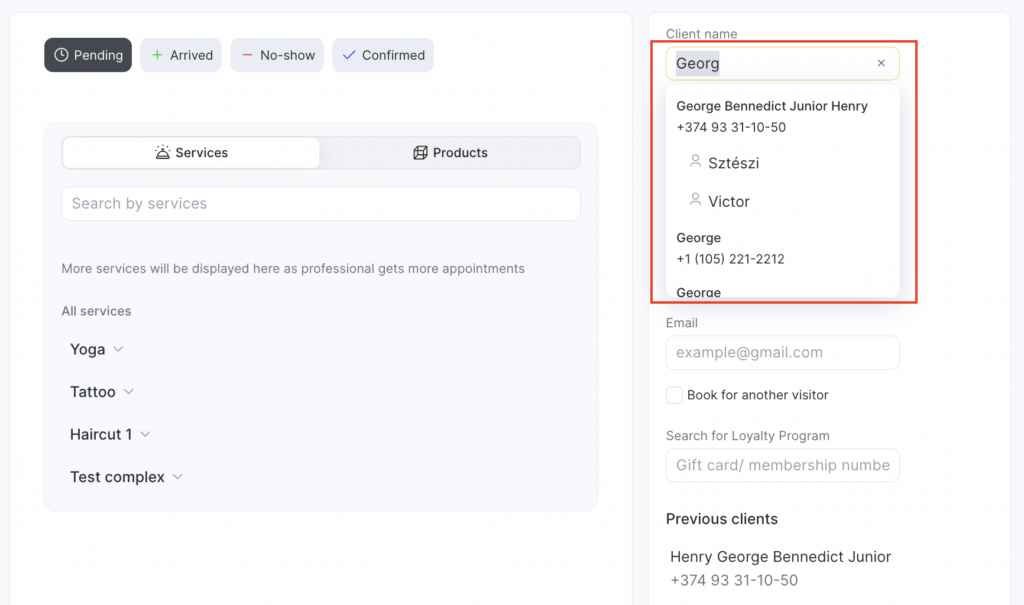Click the Search by services field
The height and width of the screenshot is (605, 1024).
tap(320, 204)
